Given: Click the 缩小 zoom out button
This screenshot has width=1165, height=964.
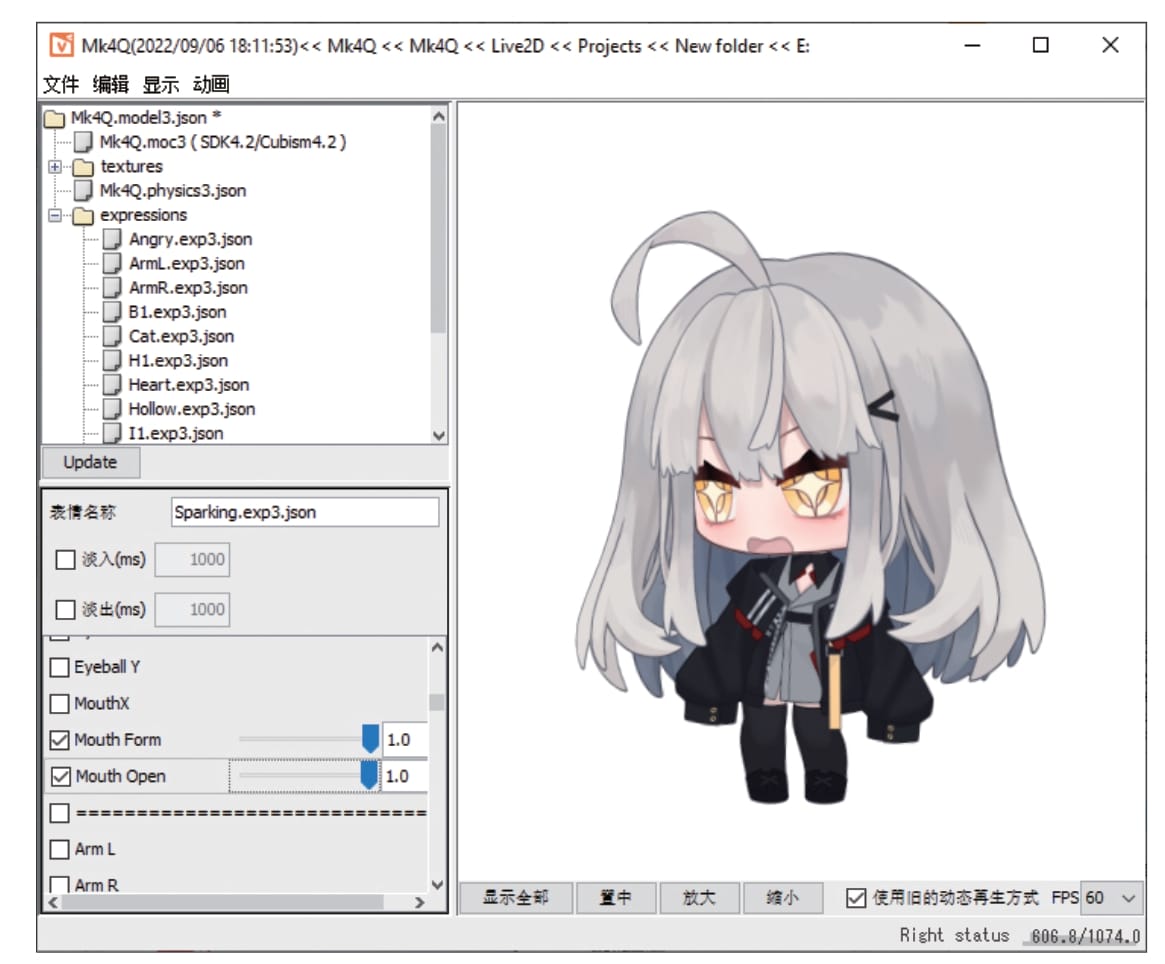Looking at the screenshot, I should (x=782, y=899).
